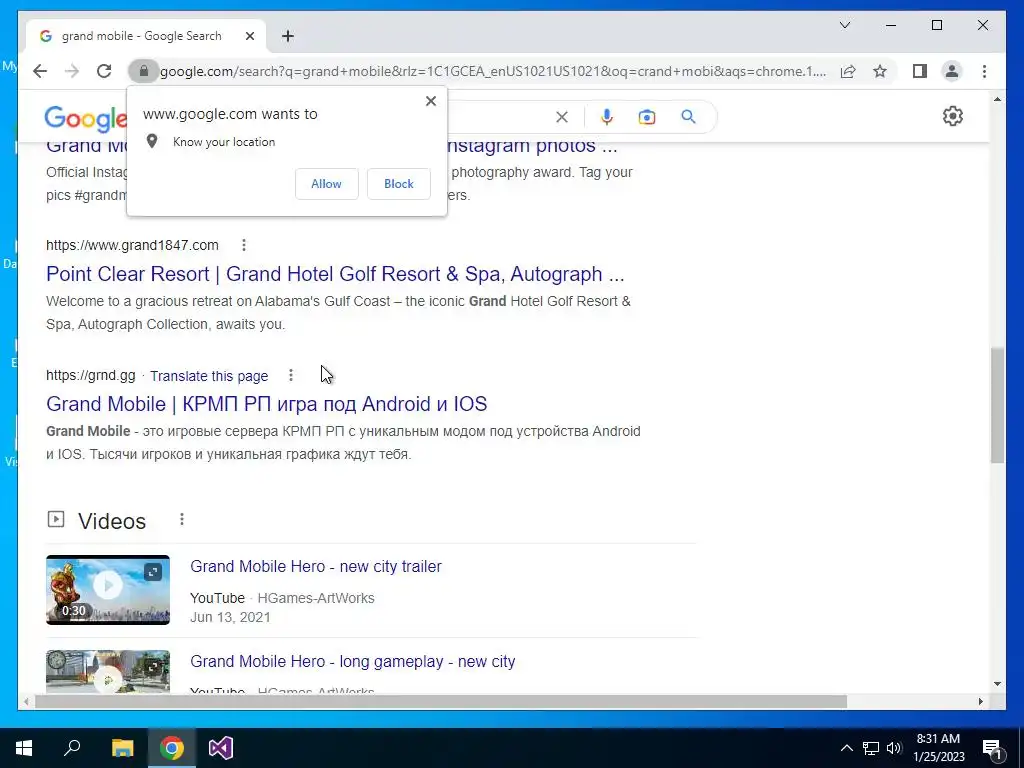Start voice search with microphone icon
The height and width of the screenshot is (768, 1024).
[x=607, y=117]
